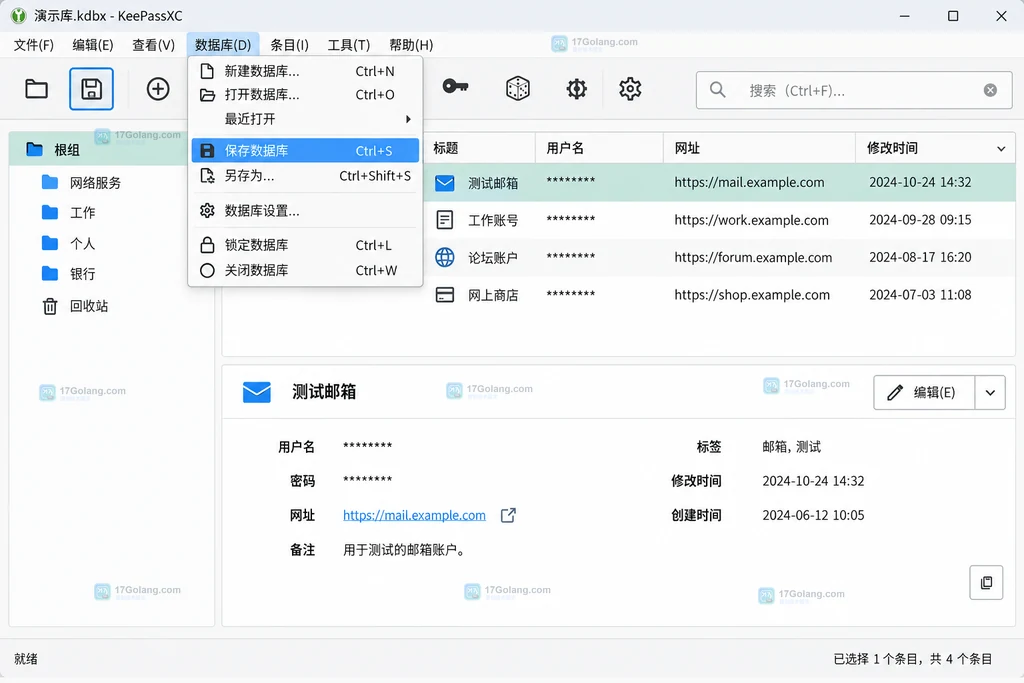Open the 编辑(E) menu in menu bar
This screenshot has height=683, width=1024.
click(x=93, y=45)
